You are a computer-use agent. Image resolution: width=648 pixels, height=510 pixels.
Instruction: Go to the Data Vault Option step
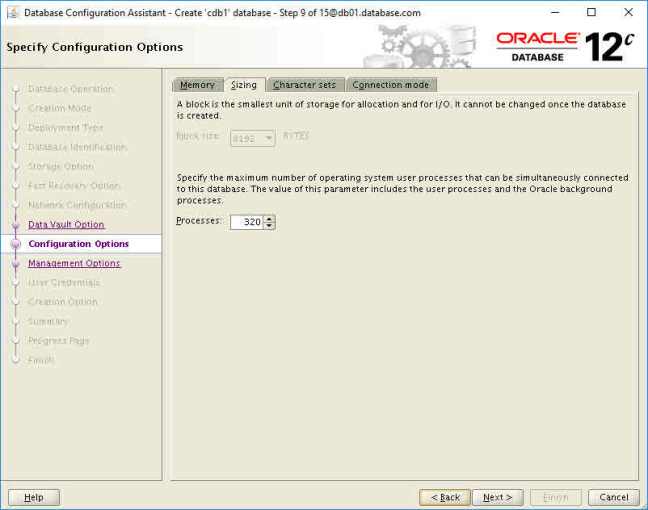point(66,225)
